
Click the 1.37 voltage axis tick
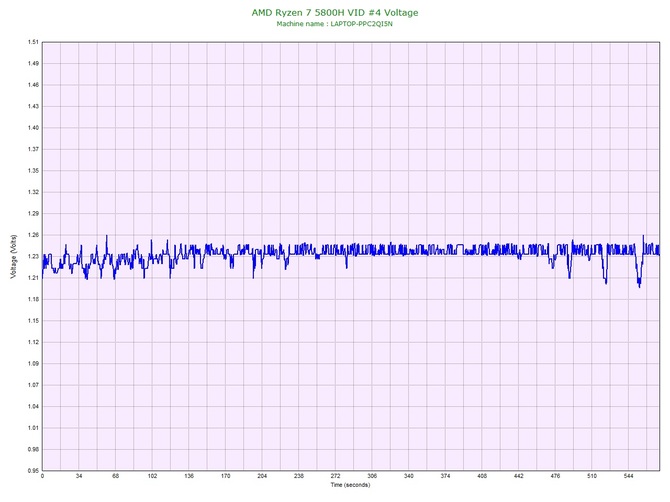(33, 149)
